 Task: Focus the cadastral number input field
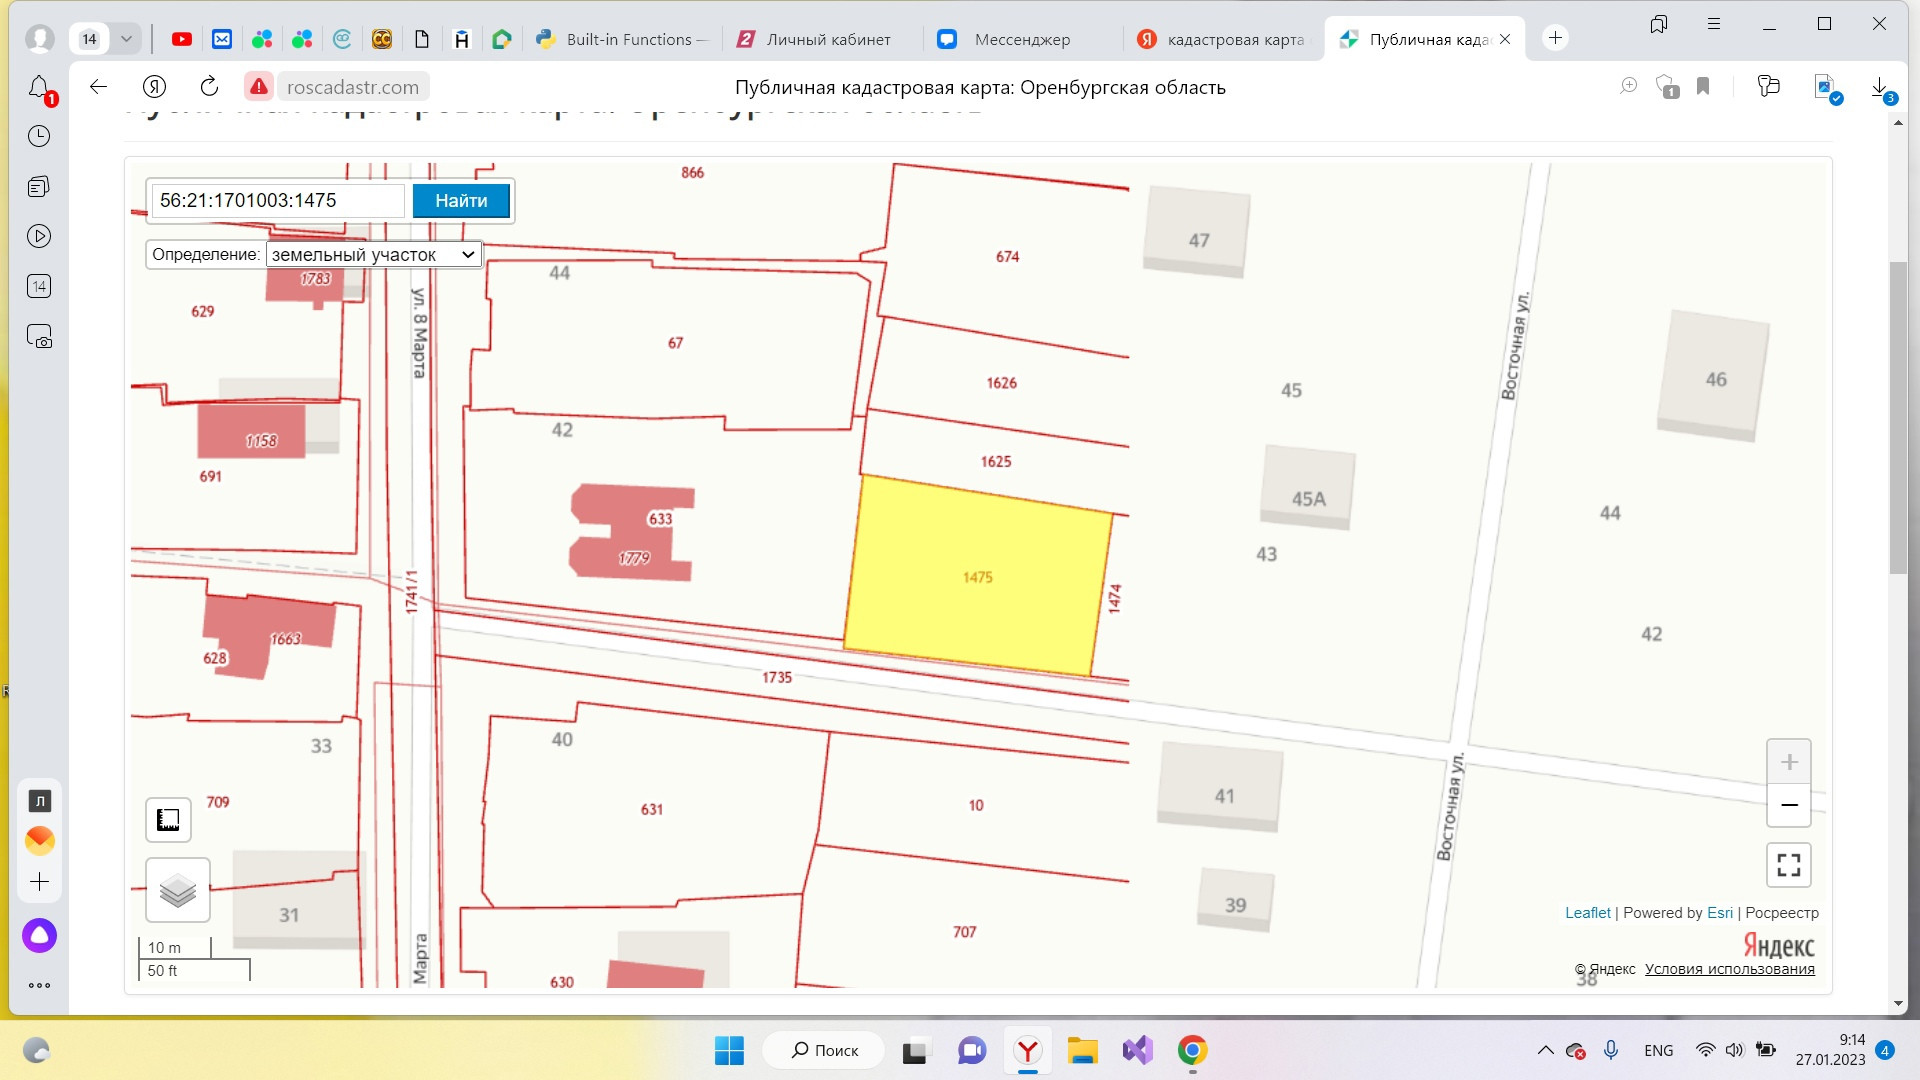coord(278,201)
